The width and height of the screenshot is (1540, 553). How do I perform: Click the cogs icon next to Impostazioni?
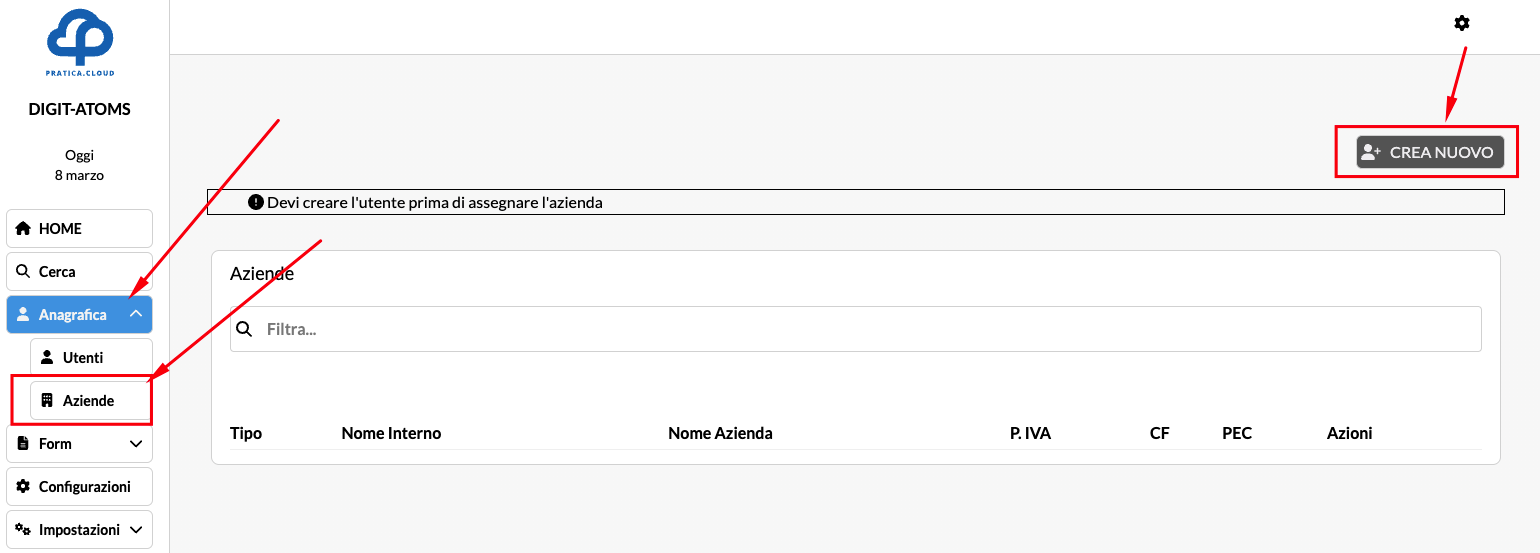[23, 529]
